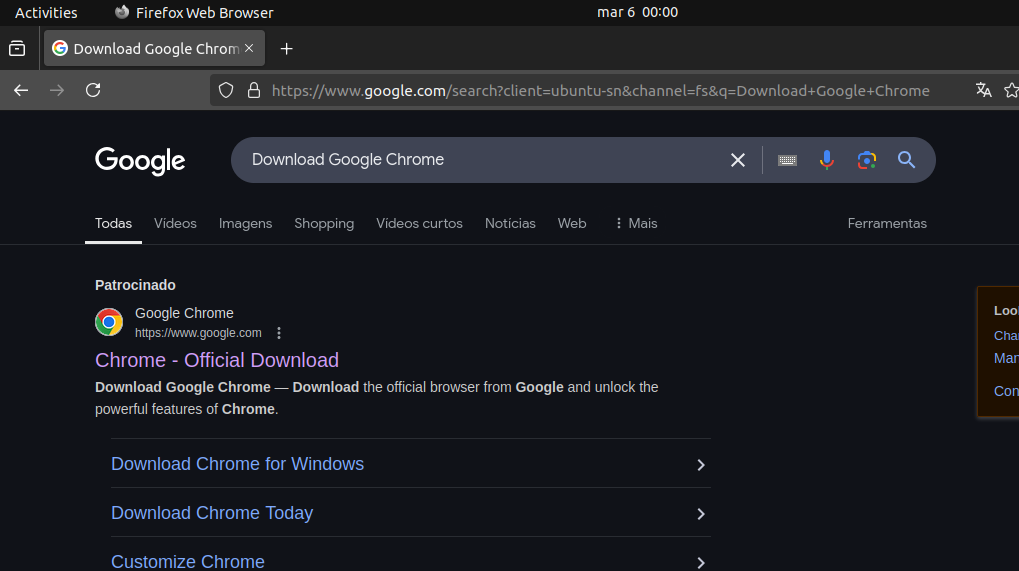This screenshot has width=1019, height=571.
Task: Expand the Download Chrome Today chevron
Action: click(701, 514)
